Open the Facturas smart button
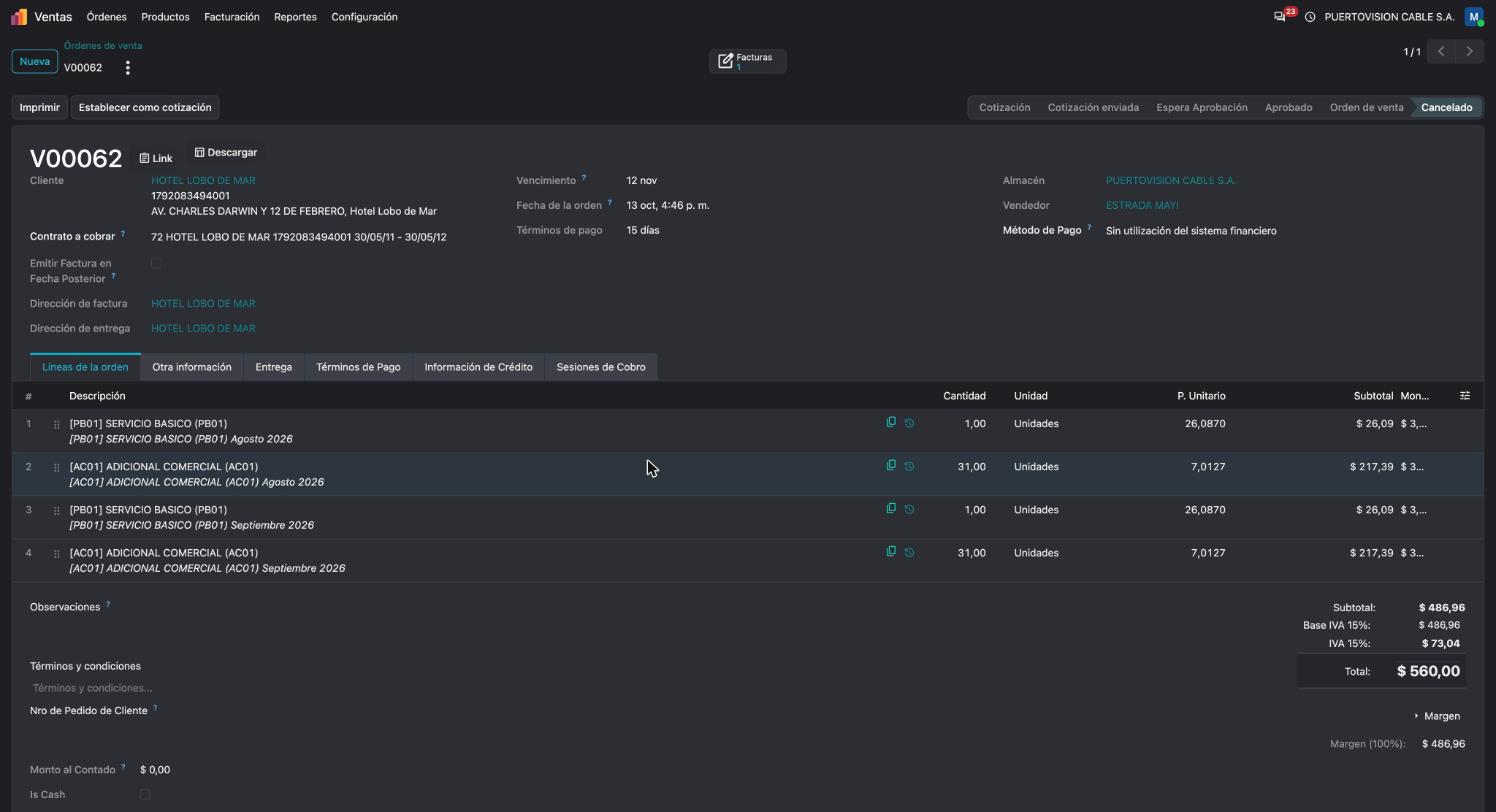The height and width of the screenshot is (812, 1496). tap(748, 61)
